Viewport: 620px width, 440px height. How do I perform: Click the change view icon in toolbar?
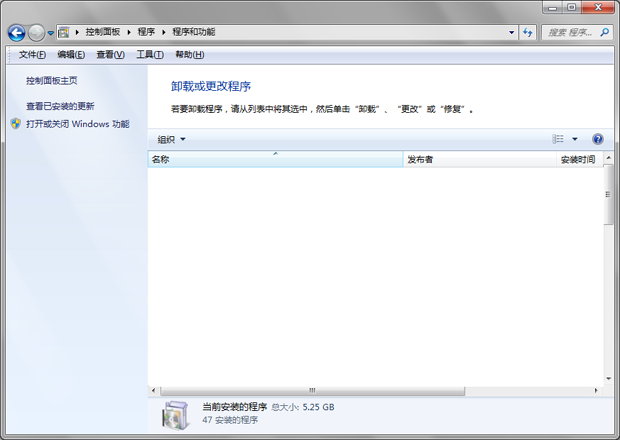[559, 139]
